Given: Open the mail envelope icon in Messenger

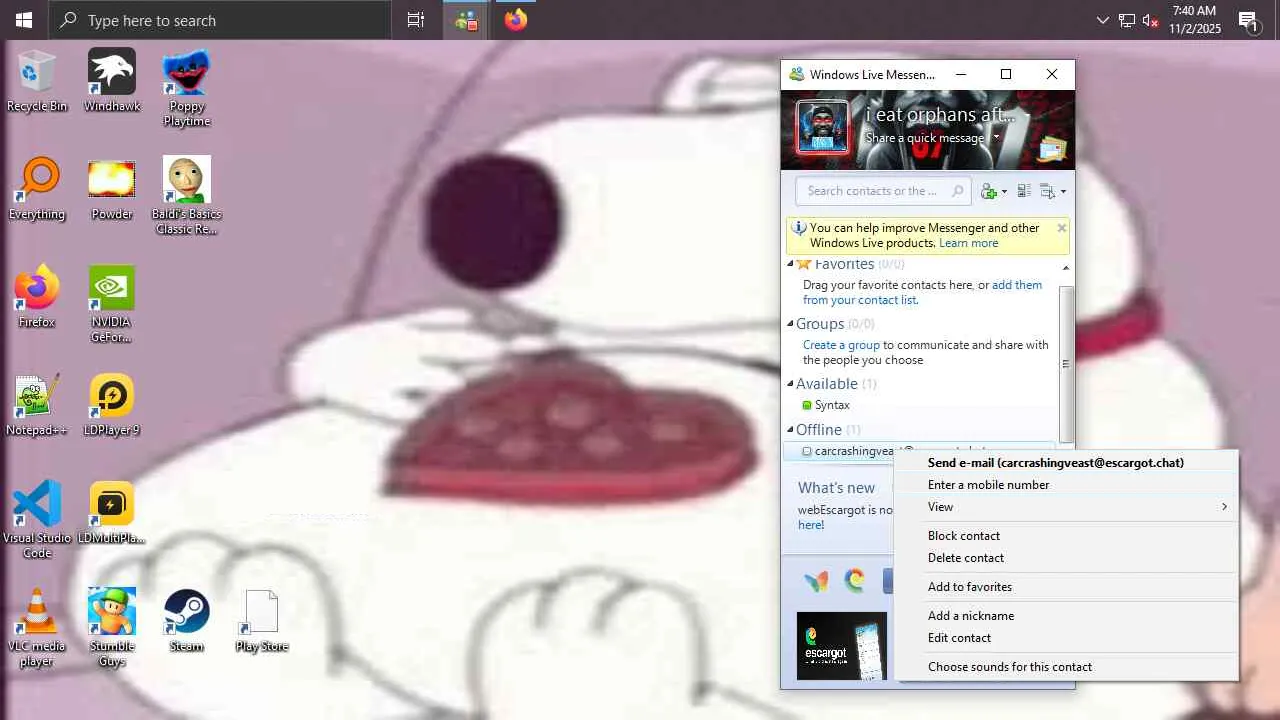Looking at the screenshot, I should click(x=1052, y=149).
